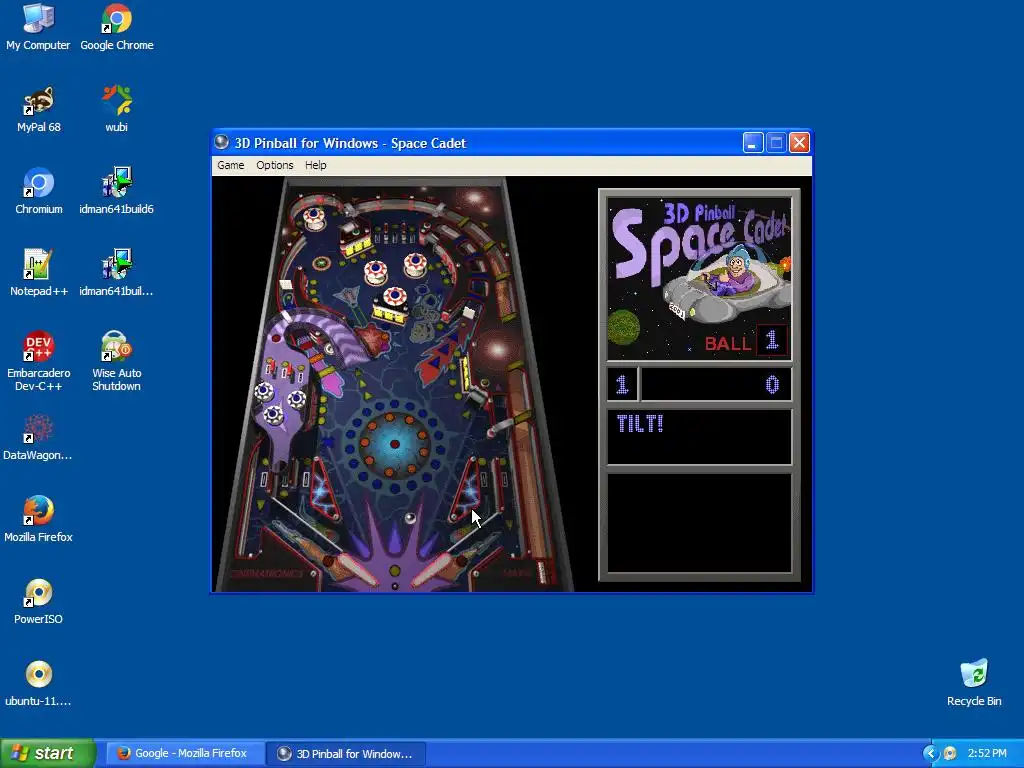Switch to Google - Mozilla Firefox taskbar item

pos(184,753)
